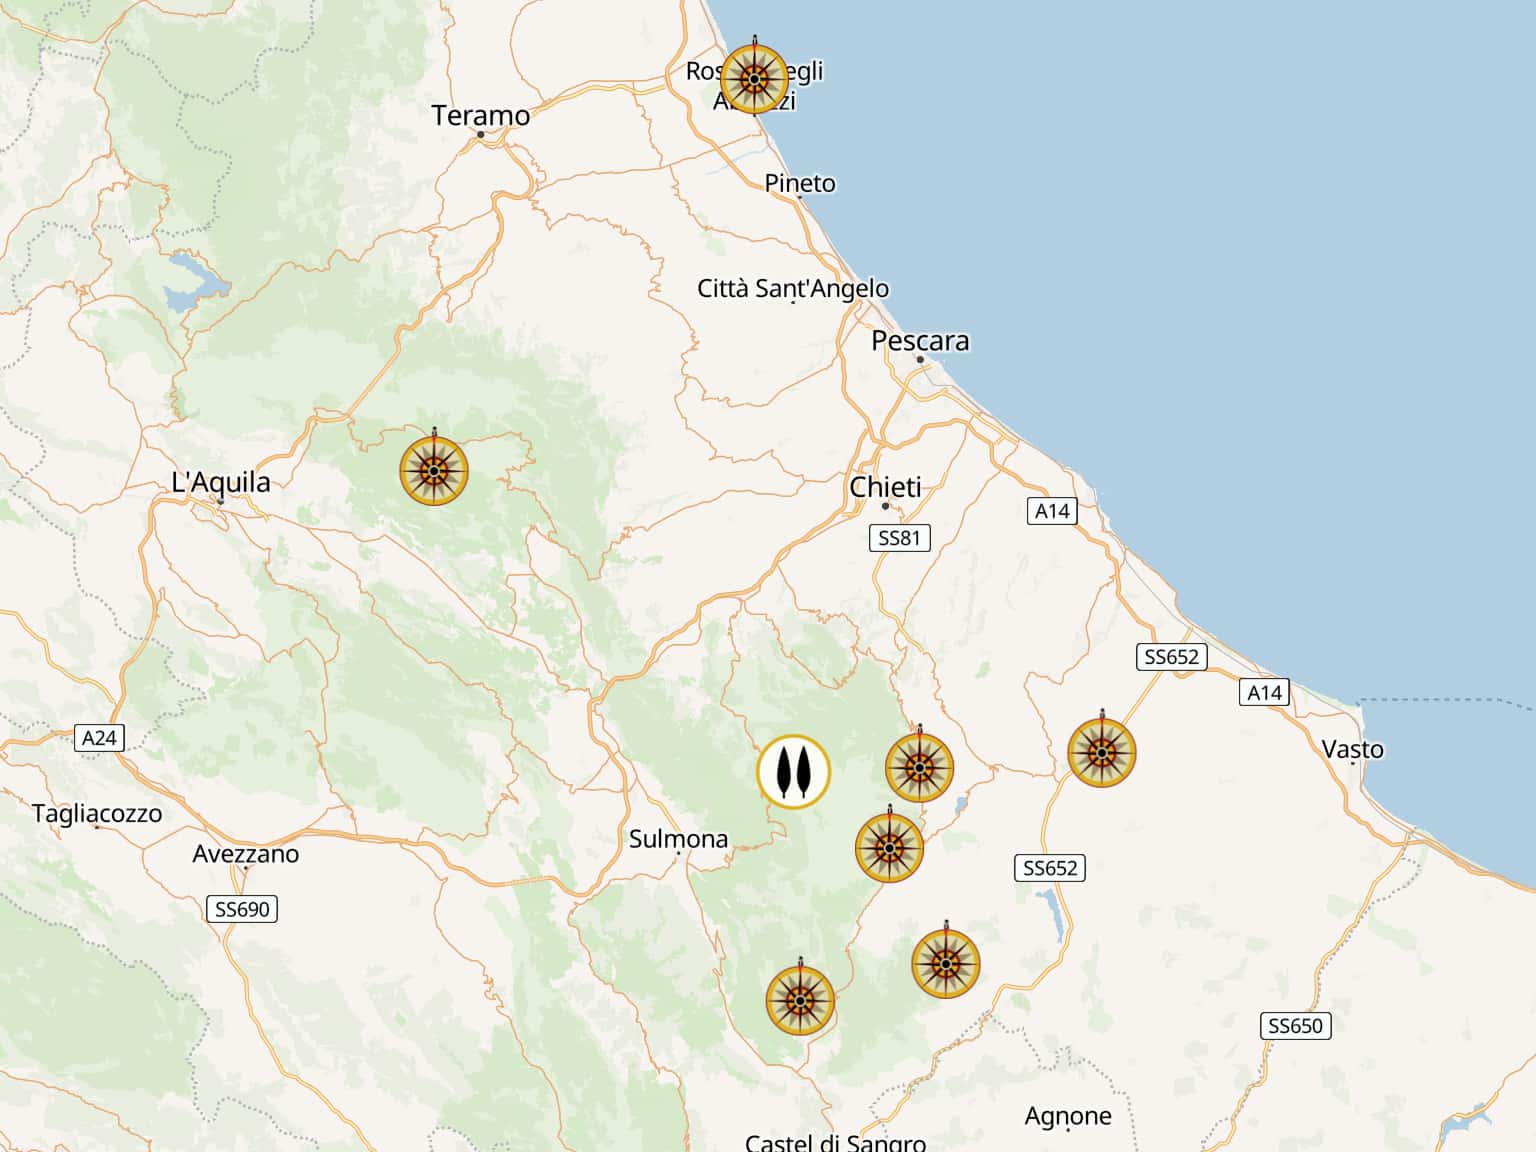Click the compass marker over Roseto degli Abruzzi
Image resolution: width=1536 pixels, height=1152 pixels.
tap(754, 78)
